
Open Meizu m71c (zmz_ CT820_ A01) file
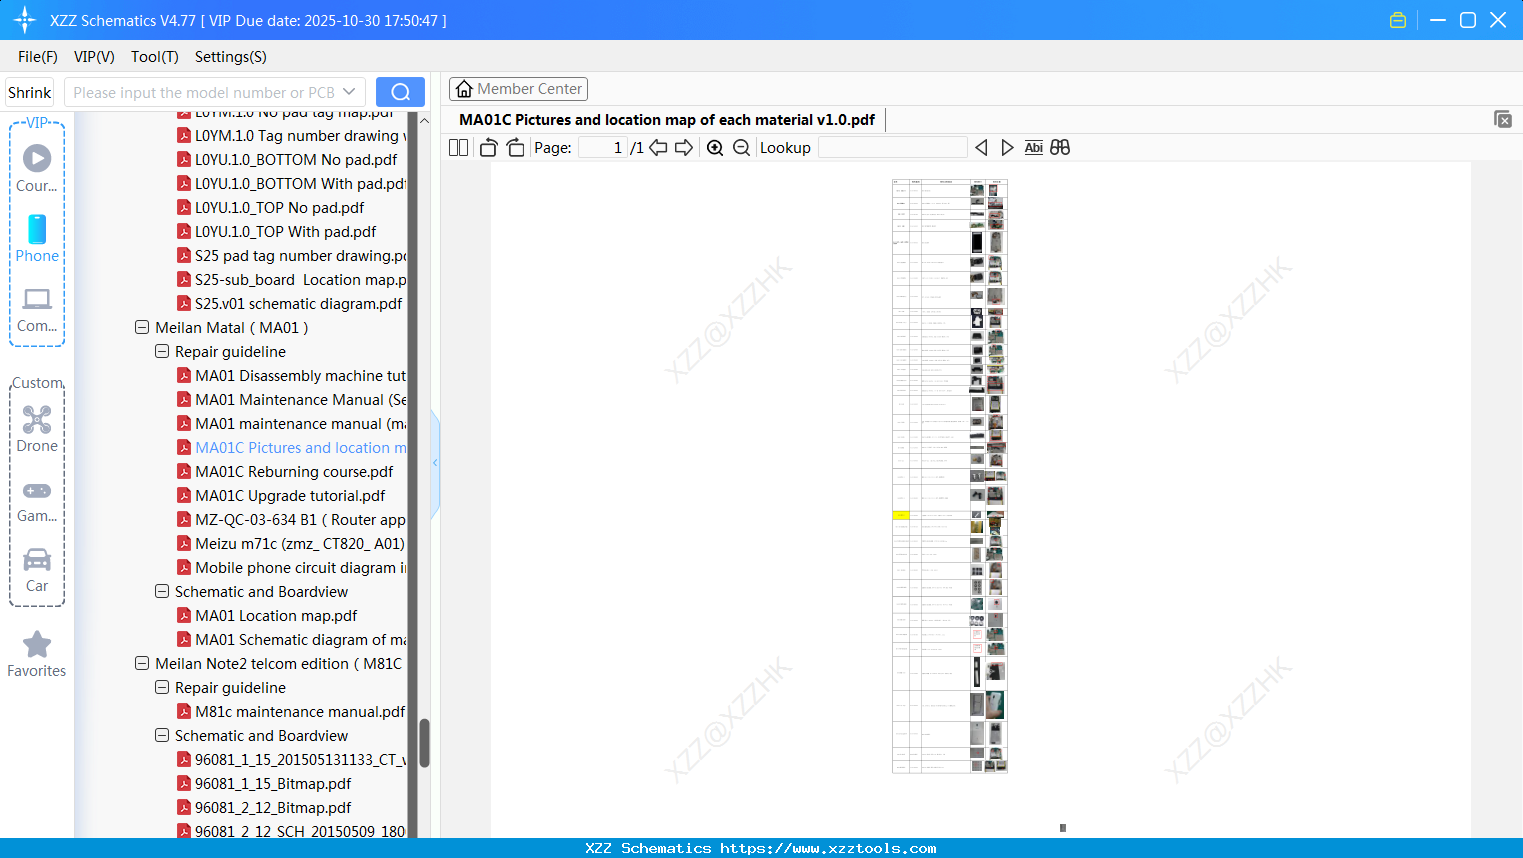click(292, 544)
